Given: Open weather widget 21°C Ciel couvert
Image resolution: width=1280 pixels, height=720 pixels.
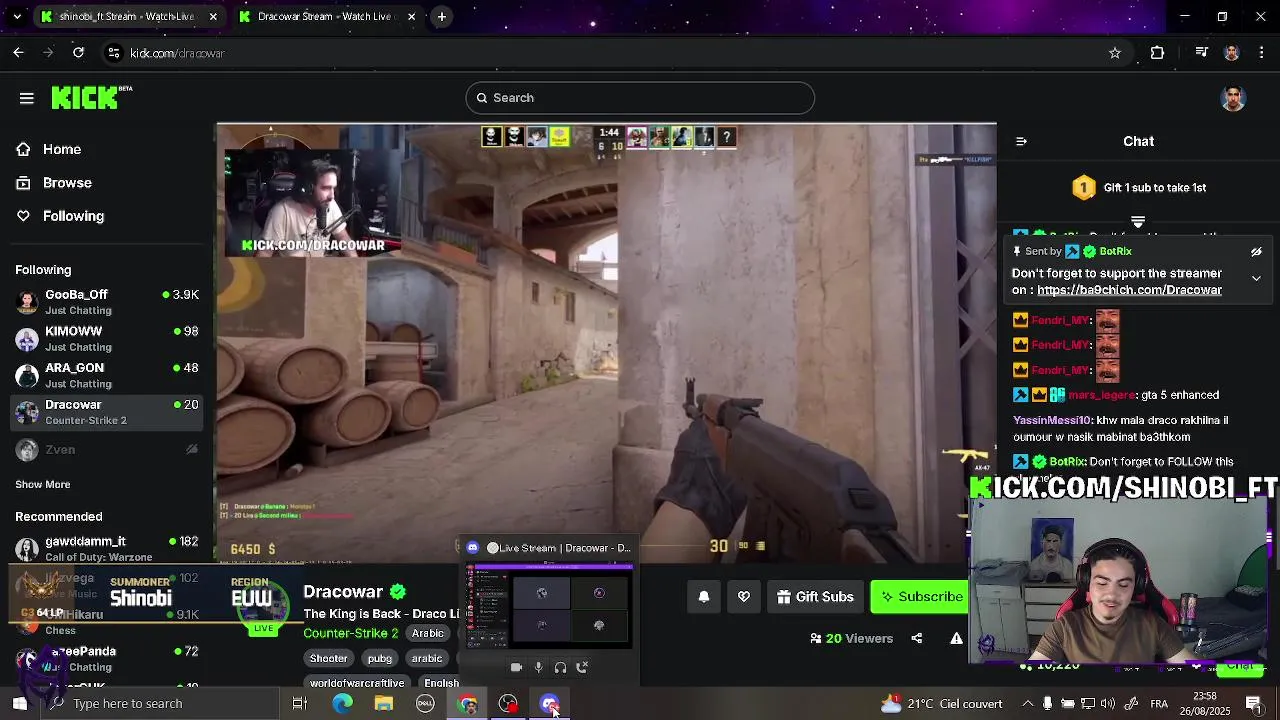Looking at the screenshot, I should (x=942, y=703).
